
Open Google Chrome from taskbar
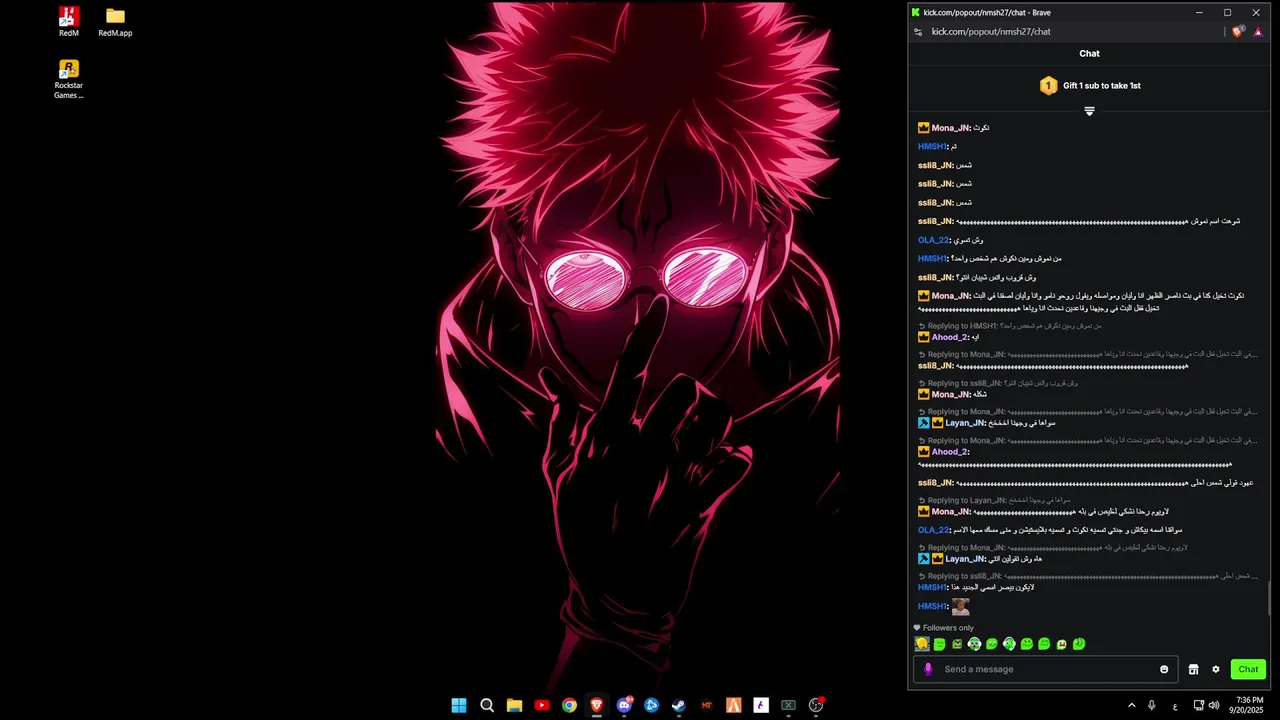click(x=569, y=705)
